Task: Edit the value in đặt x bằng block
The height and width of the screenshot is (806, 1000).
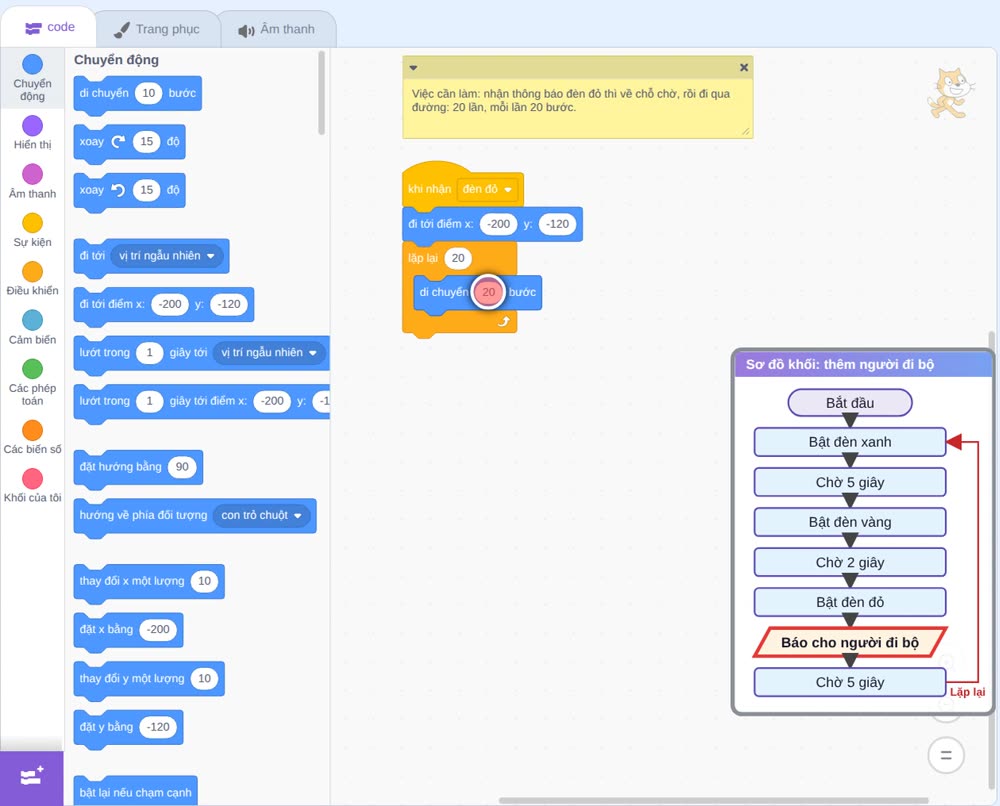Action: (x=158, y=629)
